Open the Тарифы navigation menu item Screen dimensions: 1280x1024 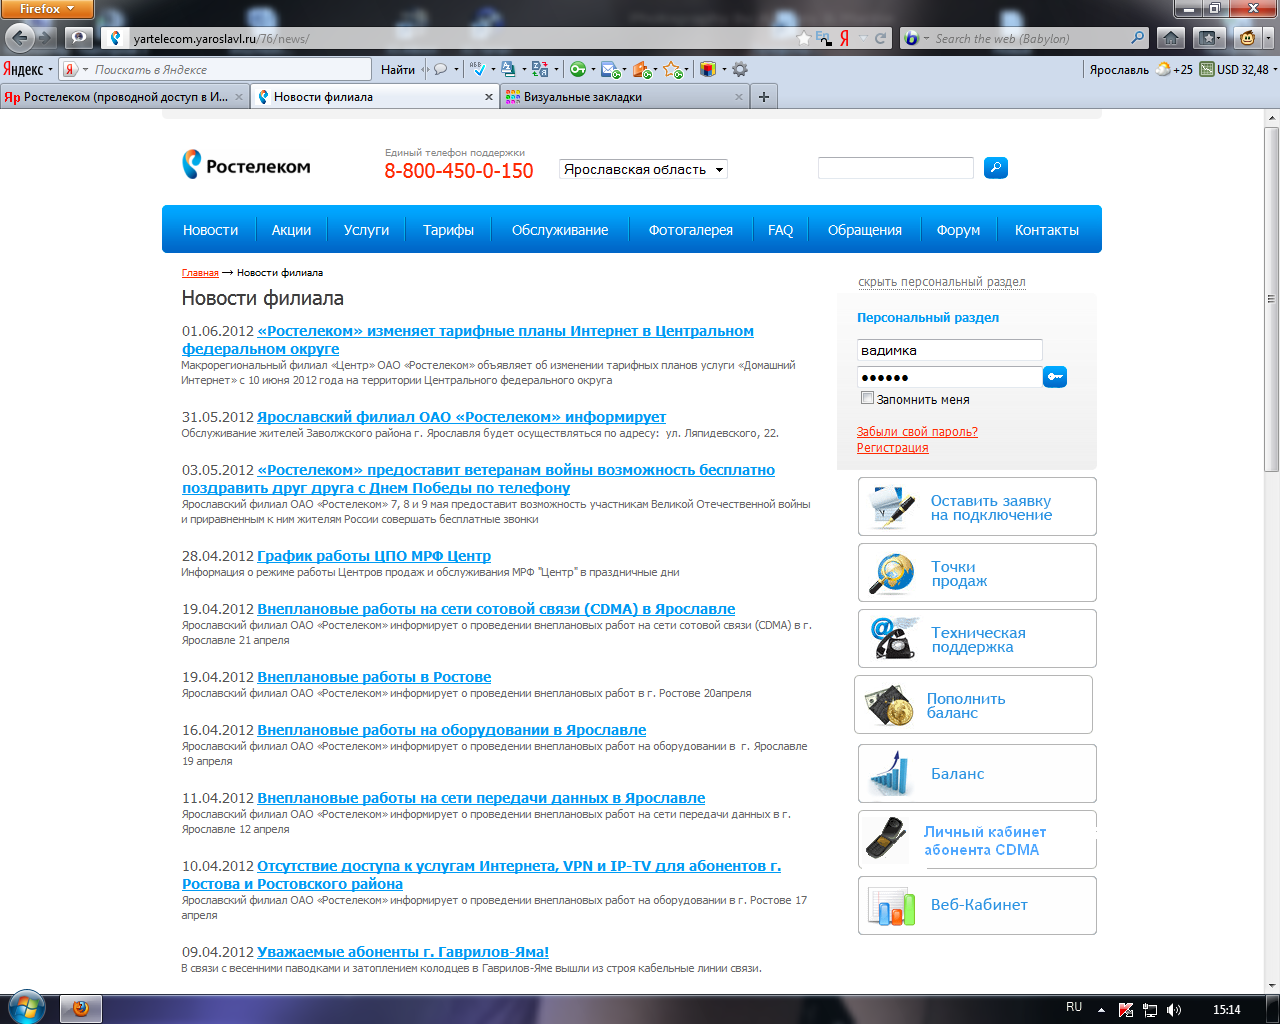click(x=448, y=230)
